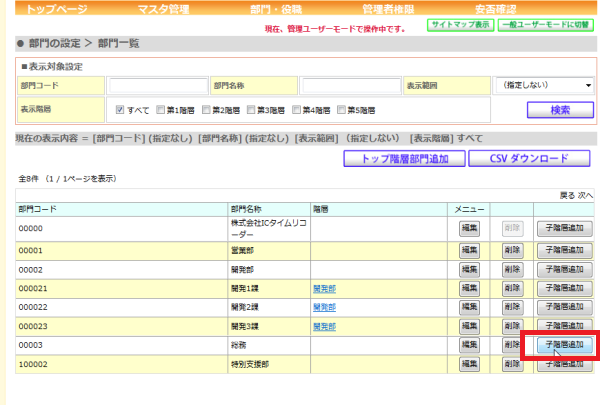Check the 第2階層 checkbox
This screenshot has height=405, width=600.
pos(206,110)
